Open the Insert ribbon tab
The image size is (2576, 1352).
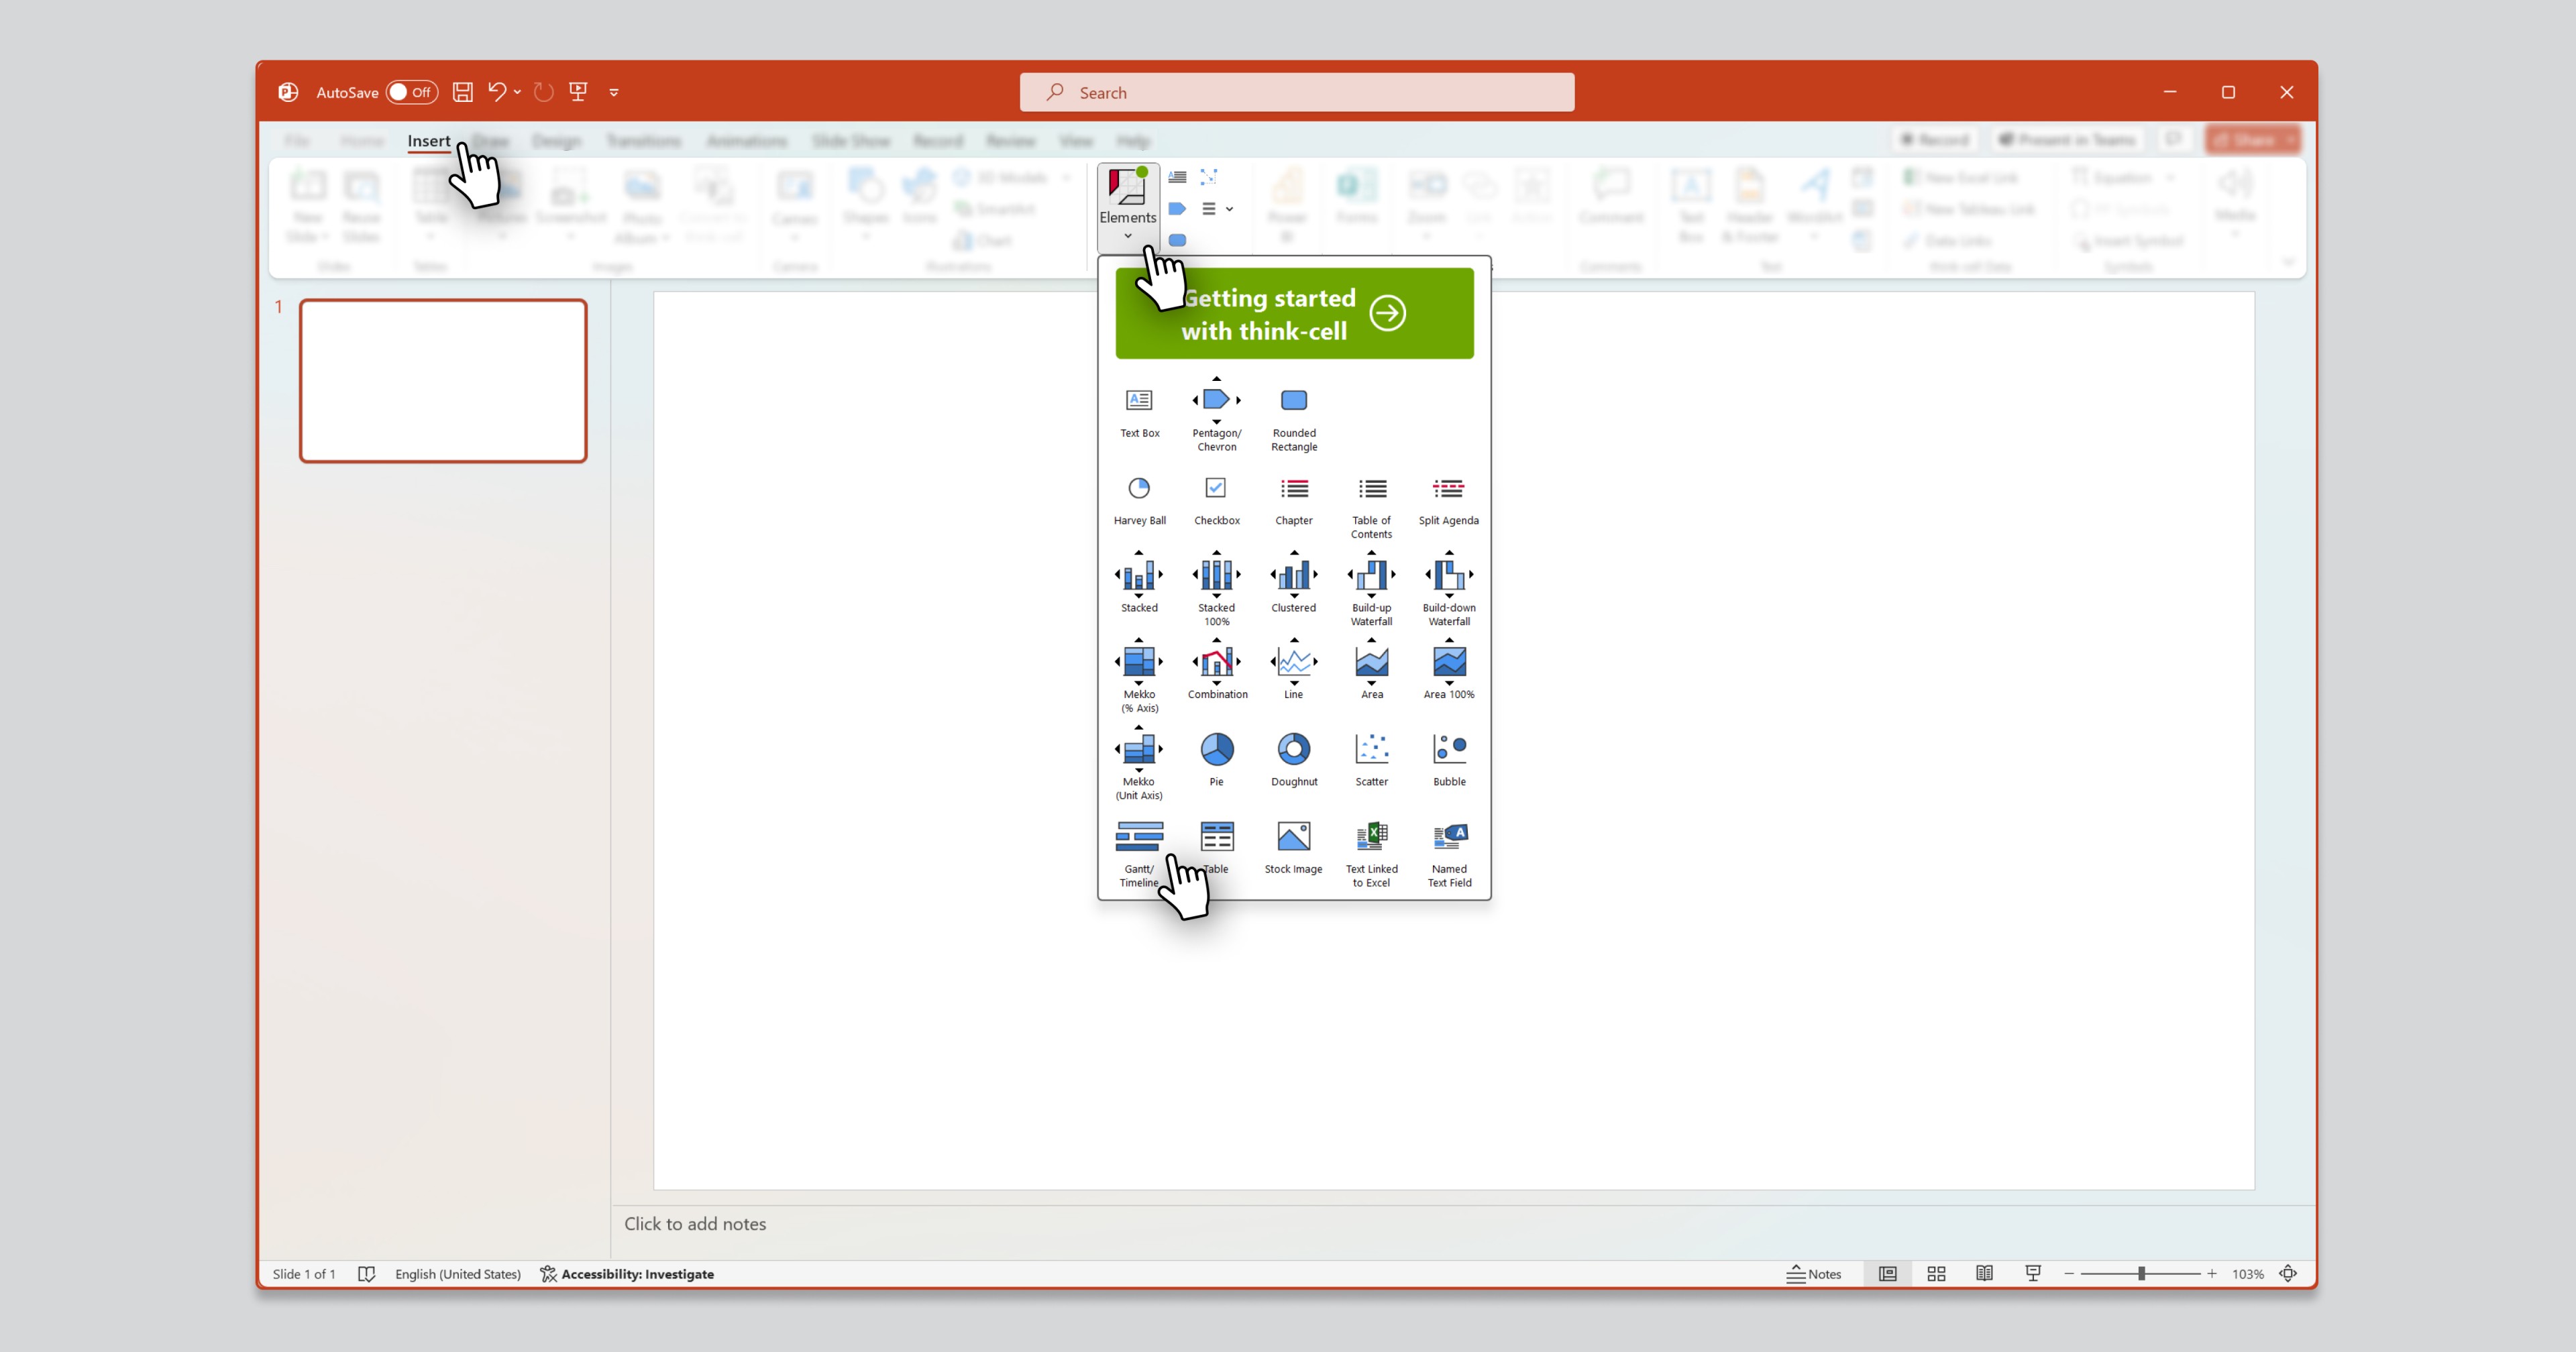[428, 141]
